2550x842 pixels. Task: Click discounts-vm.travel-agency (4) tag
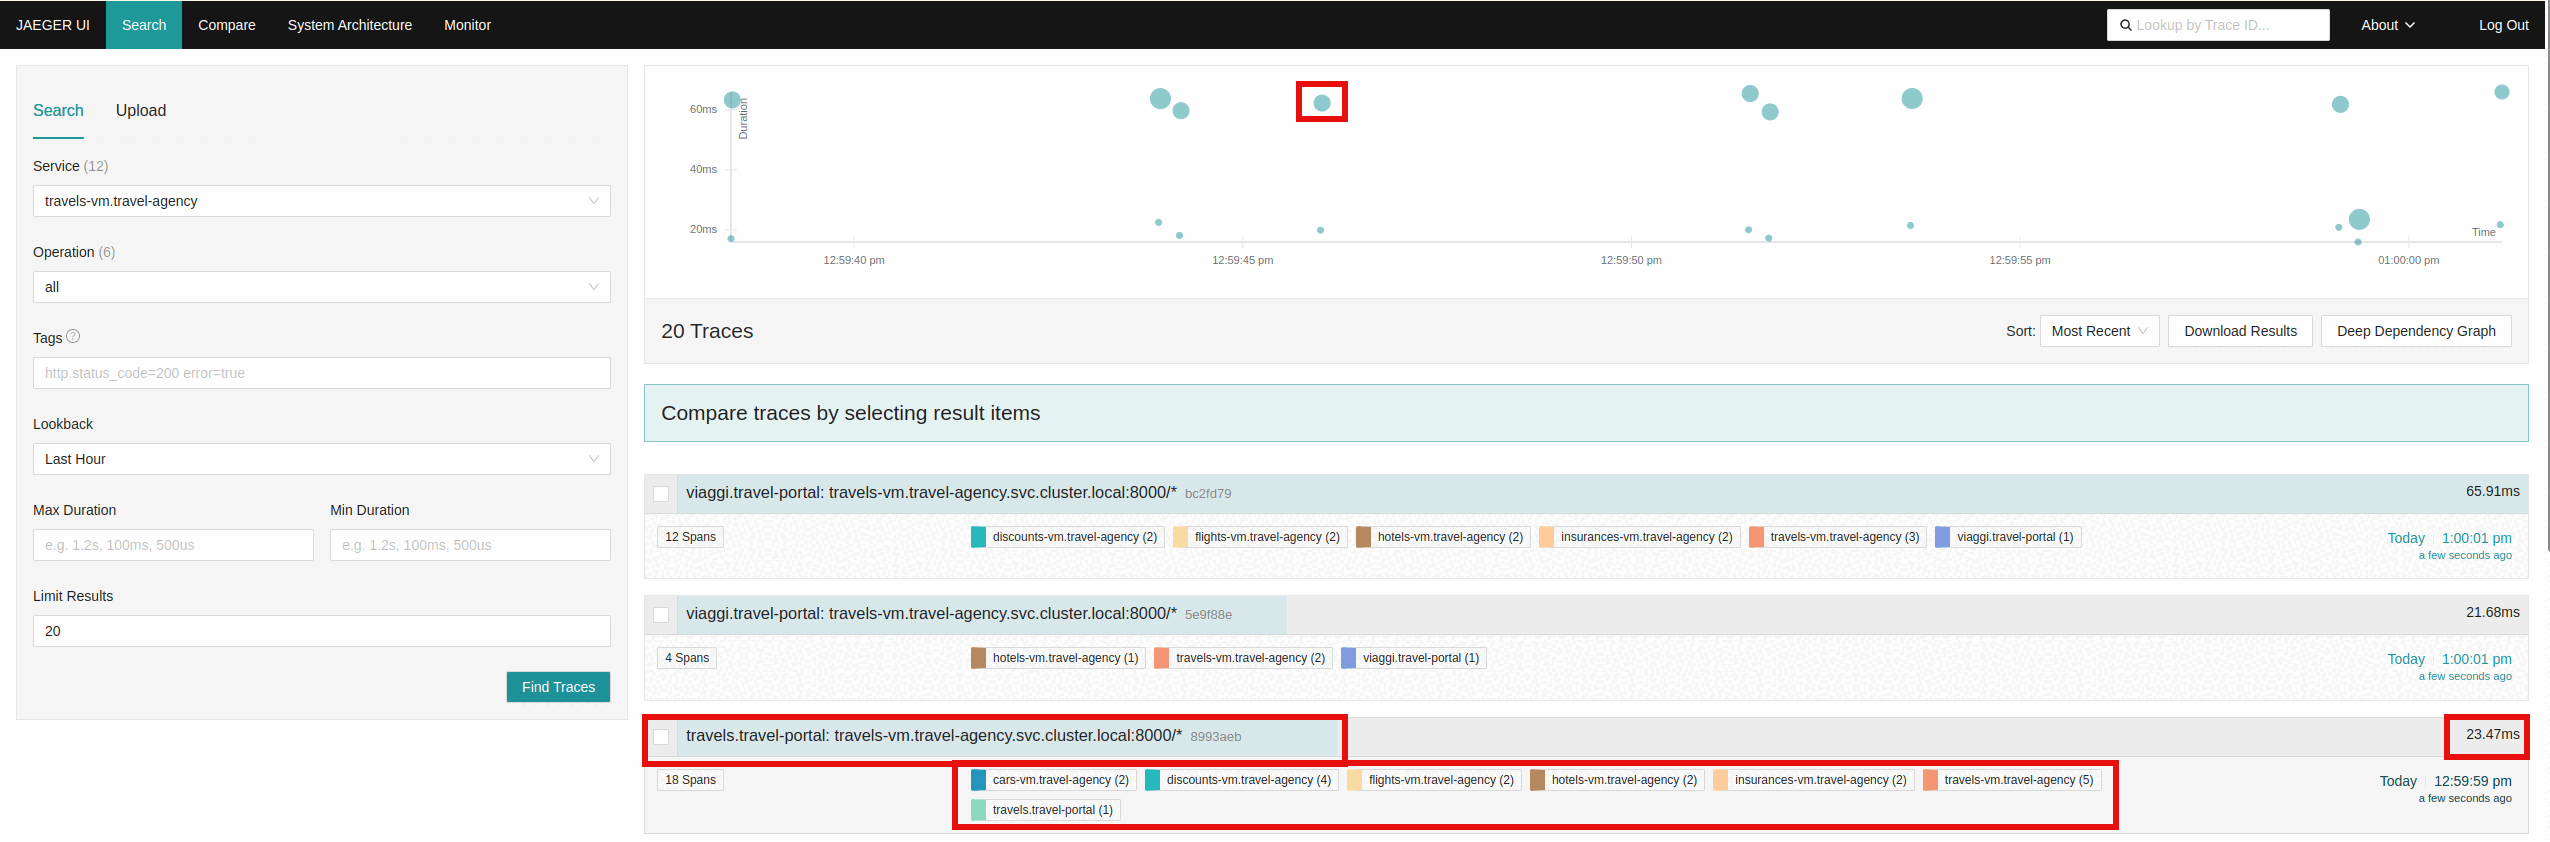[1241, 780]
